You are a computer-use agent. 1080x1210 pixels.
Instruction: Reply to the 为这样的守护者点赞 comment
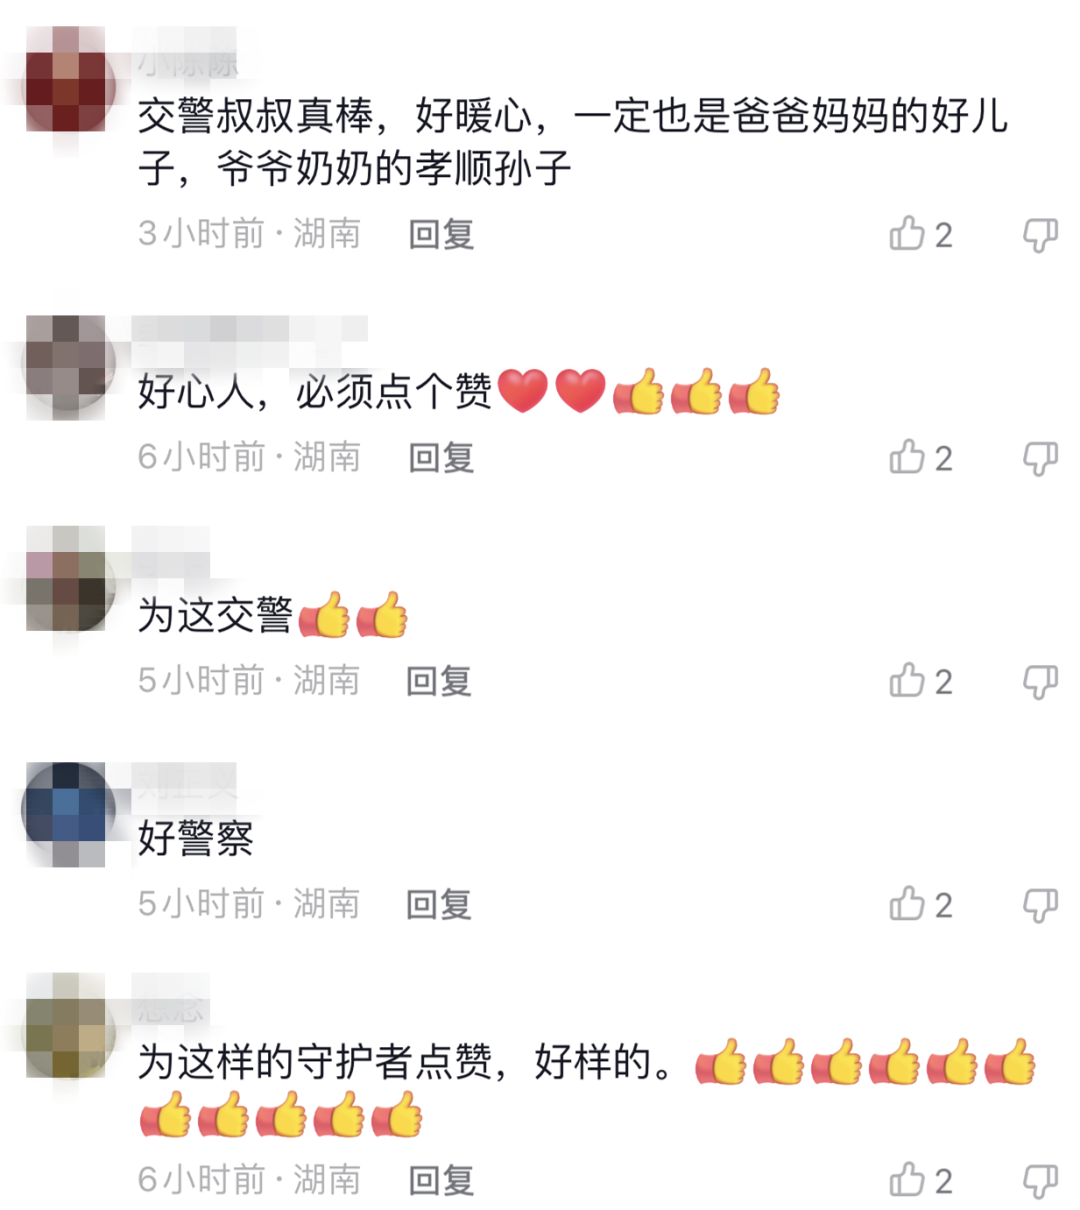pyautogui.click(x=441, y=1180)
